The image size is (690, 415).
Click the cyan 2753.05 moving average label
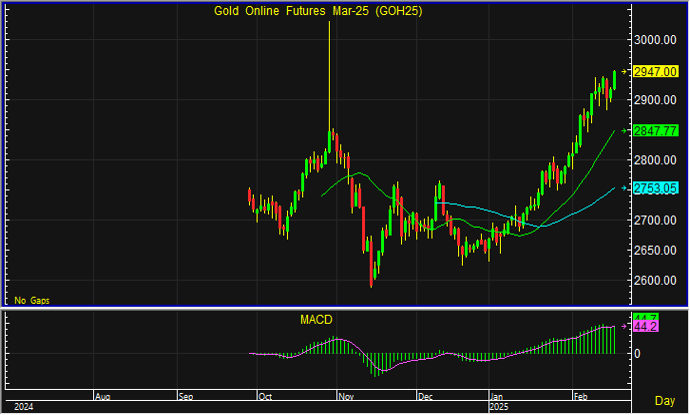[655, 188]
